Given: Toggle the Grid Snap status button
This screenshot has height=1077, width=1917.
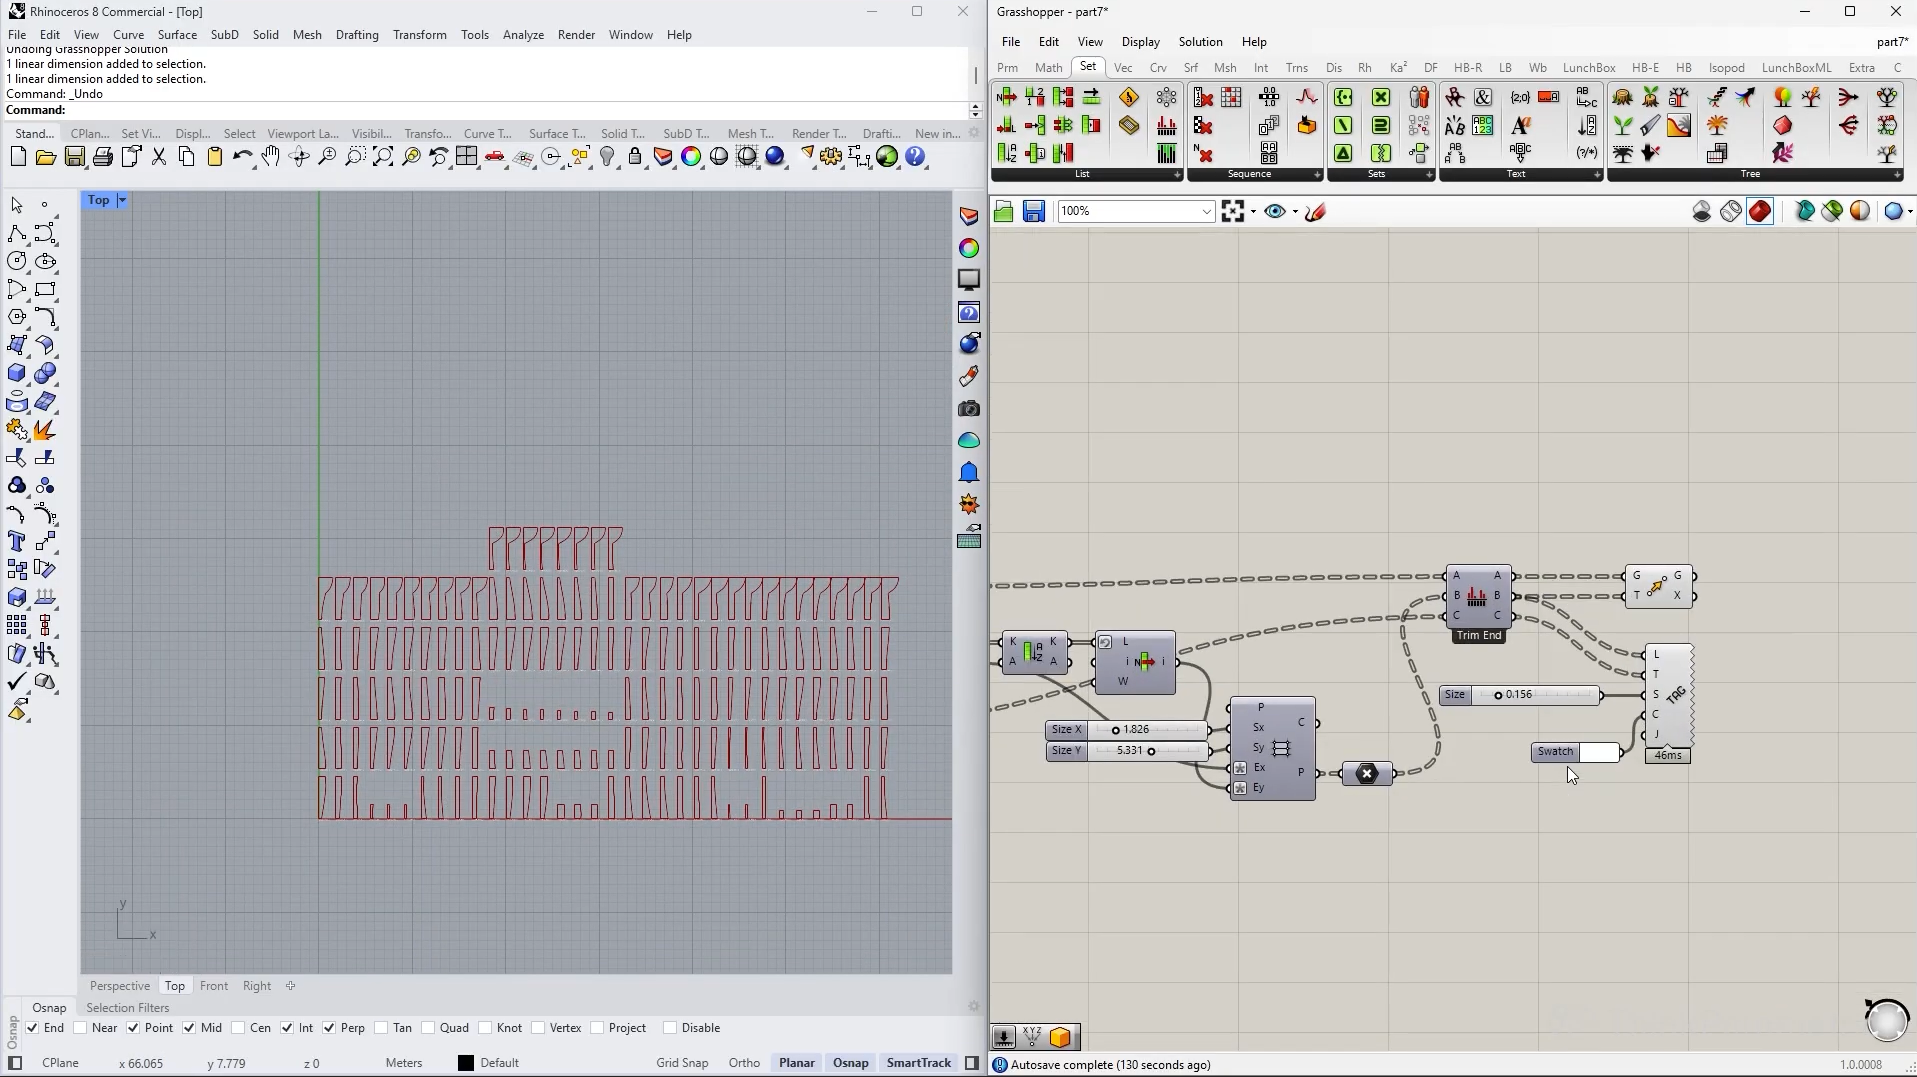Looking at the screenshot, I should pyautogui.click(x=682, y=1063).
